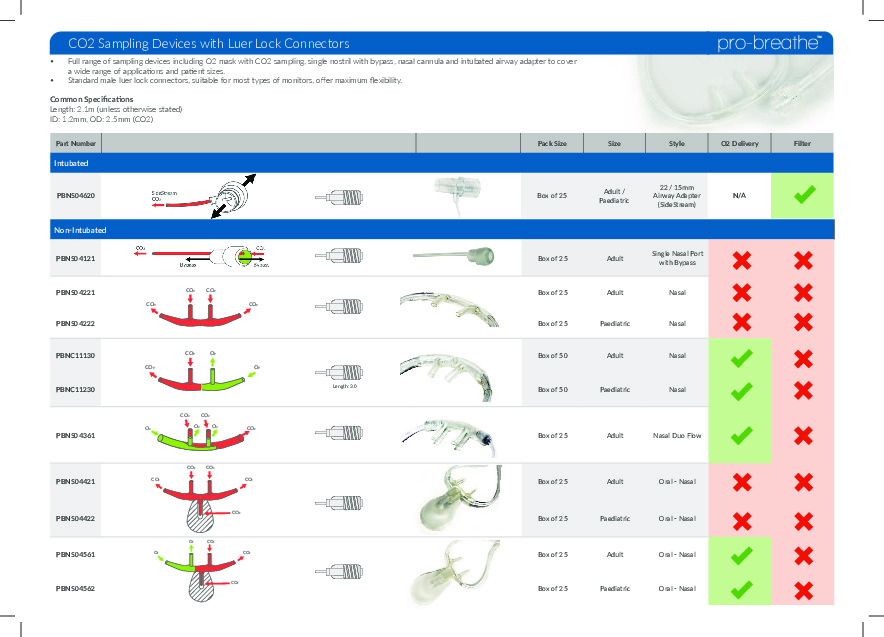Click the Non-Intubated section header bar

click(x=440, y=229)
